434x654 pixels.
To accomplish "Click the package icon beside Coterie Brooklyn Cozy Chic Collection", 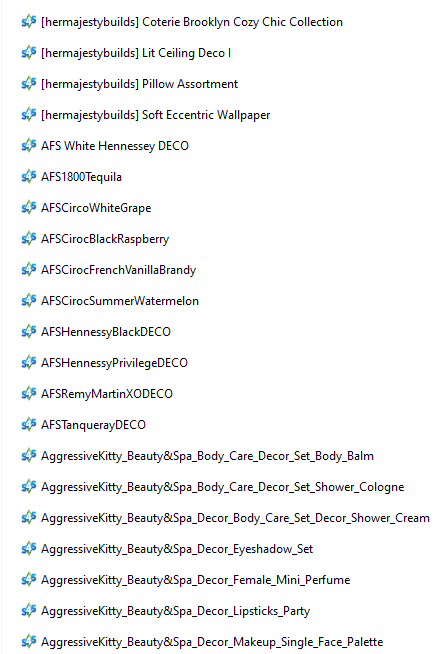I will click(29, 21).
